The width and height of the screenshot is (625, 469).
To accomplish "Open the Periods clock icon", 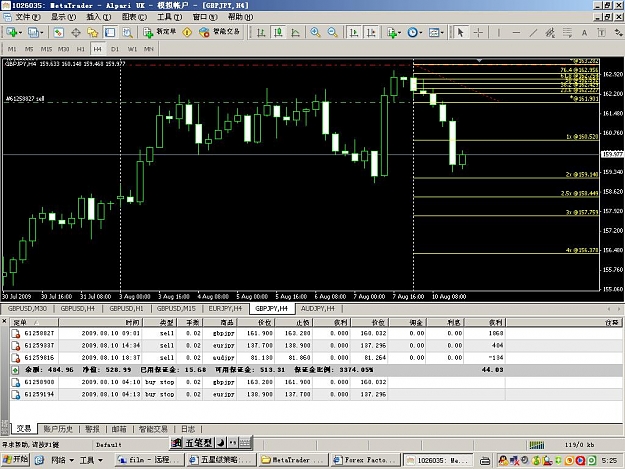I will [x=412, y=32].
